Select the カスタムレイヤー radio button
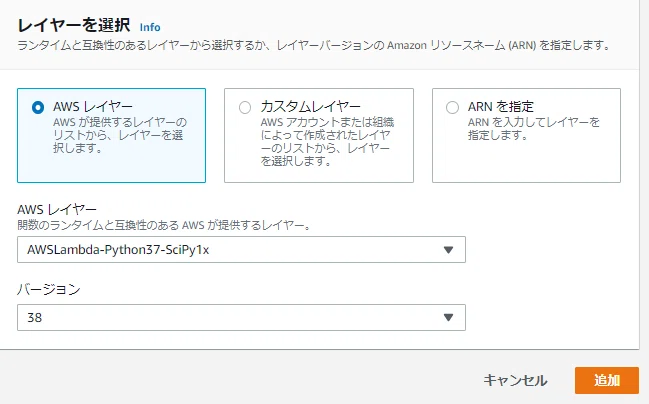This screenshot has height=404, width=649. point(245,108)
